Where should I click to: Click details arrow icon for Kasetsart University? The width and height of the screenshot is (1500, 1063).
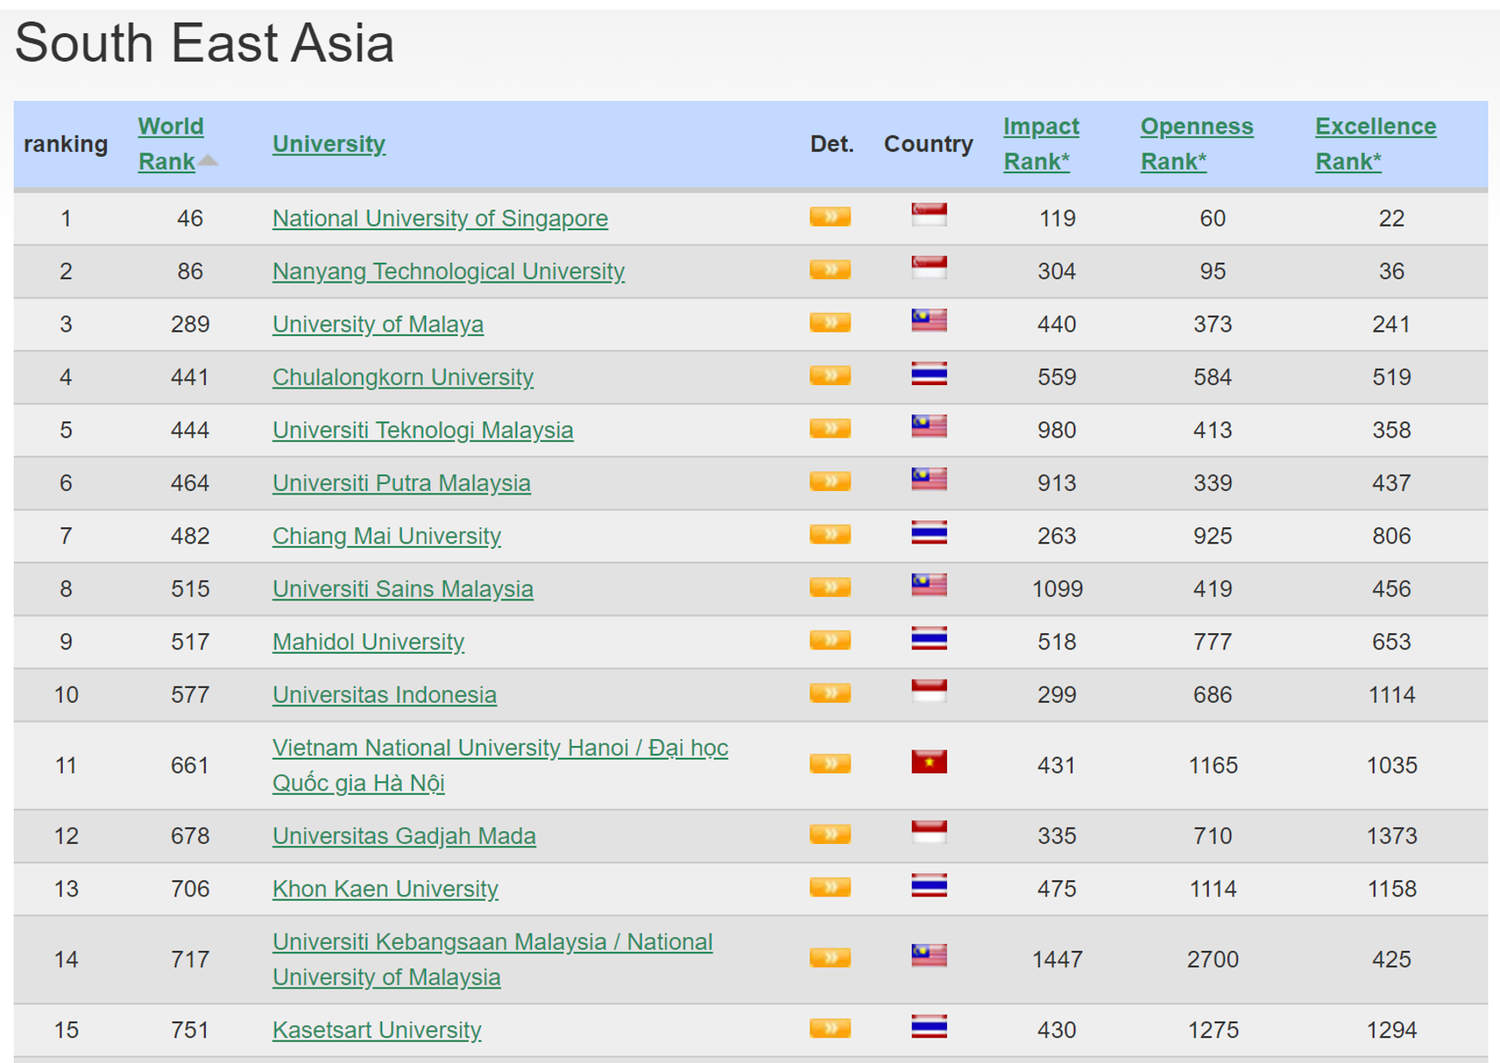point(830,1029)
